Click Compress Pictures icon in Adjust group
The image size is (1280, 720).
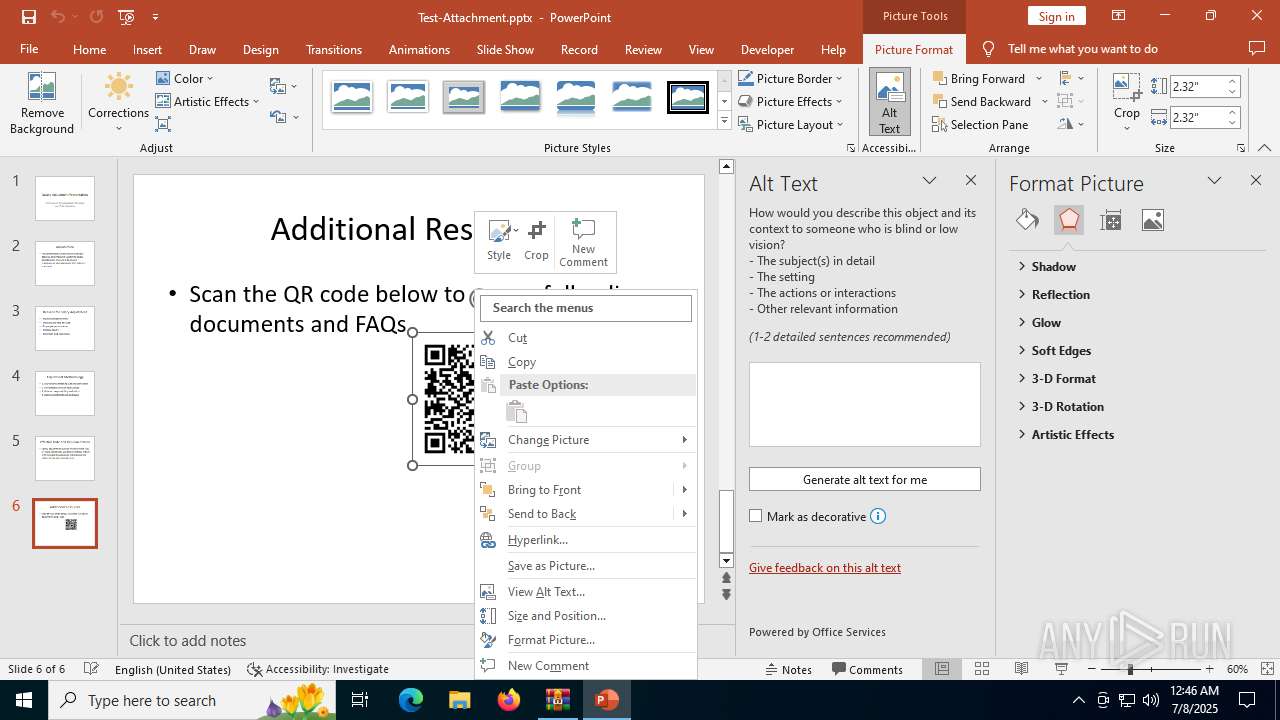[x=163, y=124]
